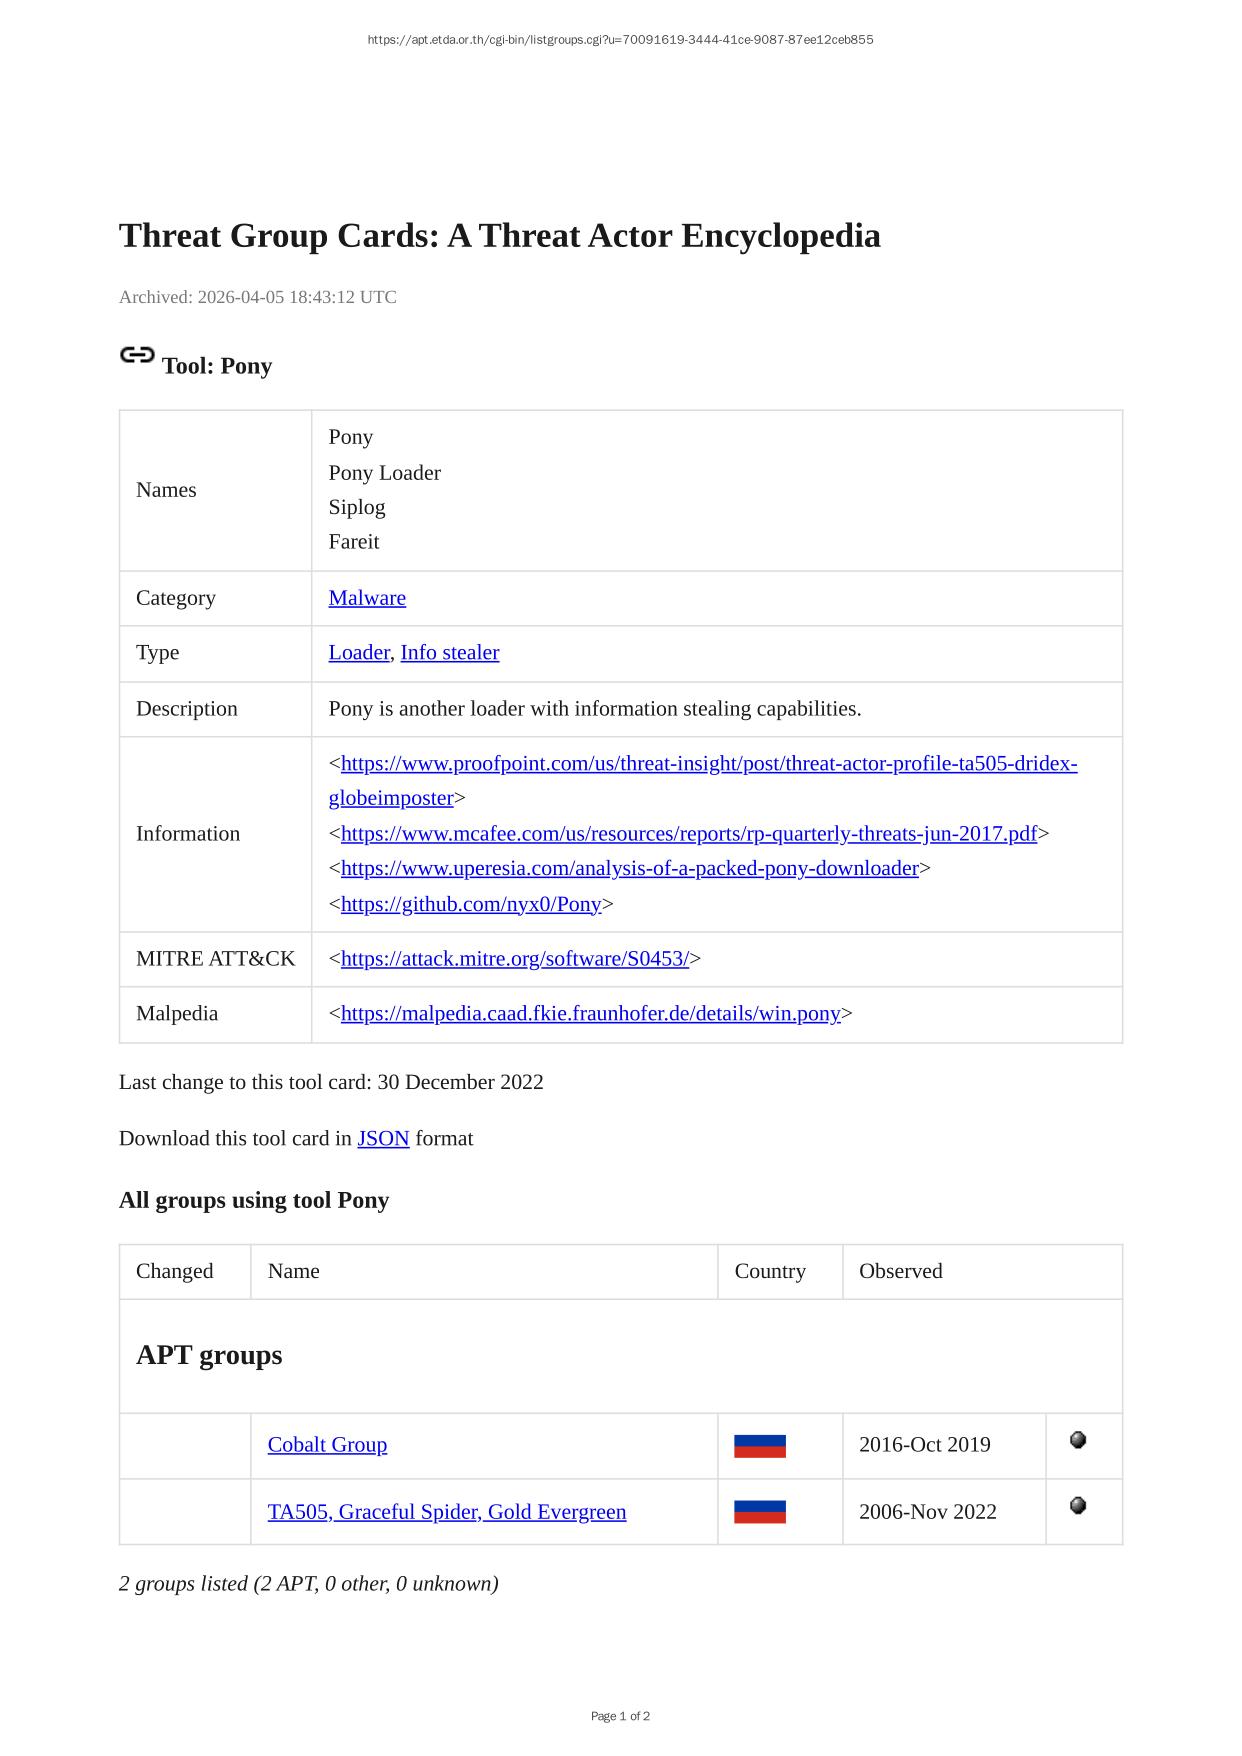Click the Russian flag in TA505 row
Viewport: 1242px width, 1756px height.
click(759, 1511)
